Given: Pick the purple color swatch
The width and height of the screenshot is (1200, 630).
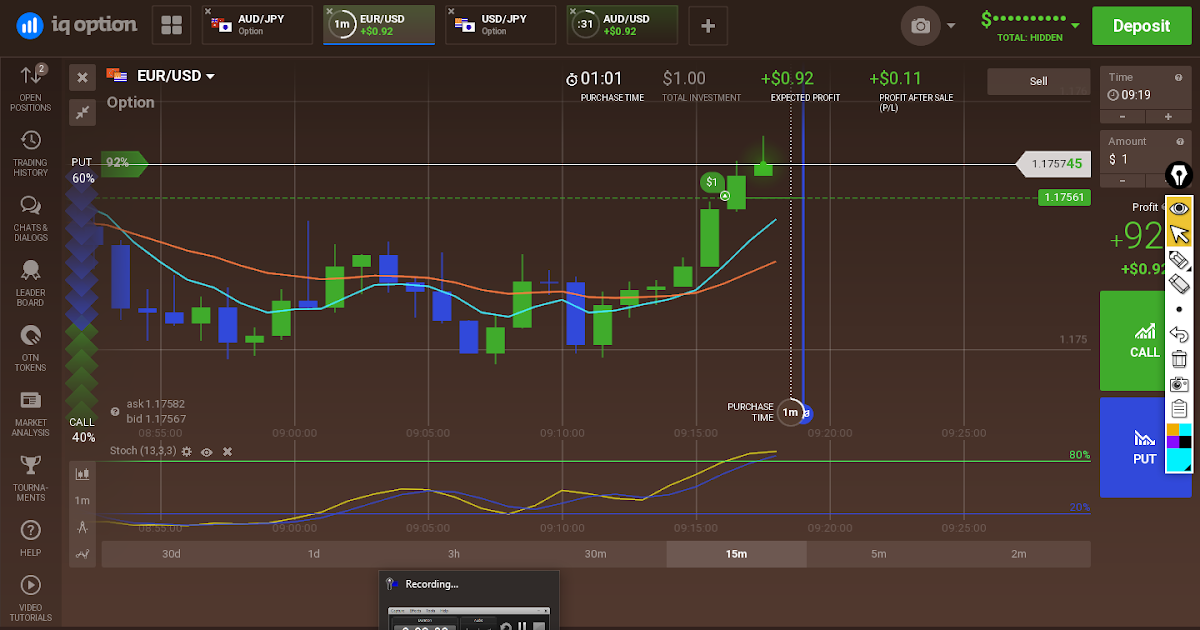Looking at the screenshot, I should point(1173,442).
